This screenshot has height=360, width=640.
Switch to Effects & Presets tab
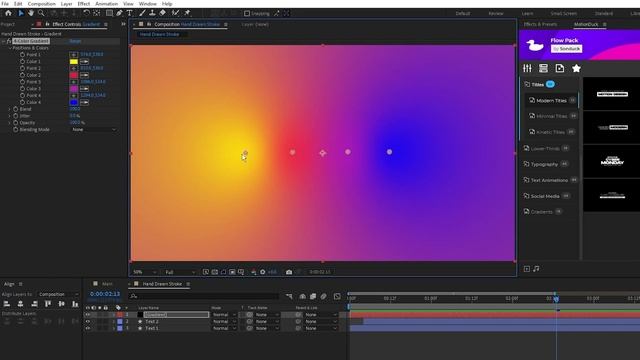(540, 24)
